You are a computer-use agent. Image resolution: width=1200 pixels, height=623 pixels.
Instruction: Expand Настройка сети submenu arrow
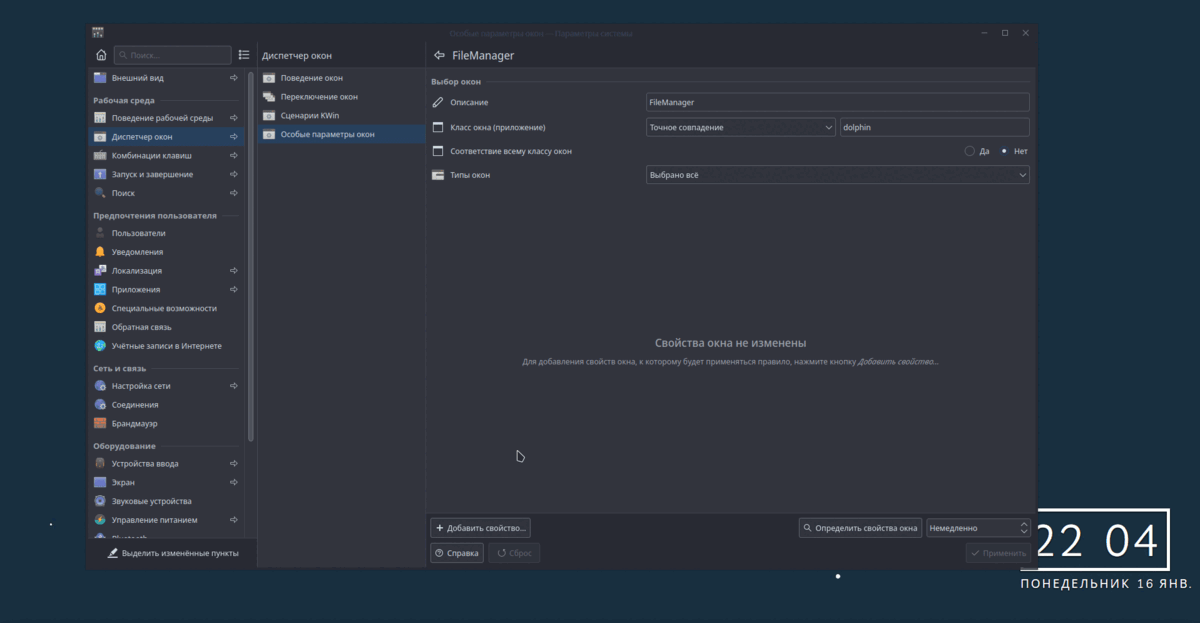[234, 386]
